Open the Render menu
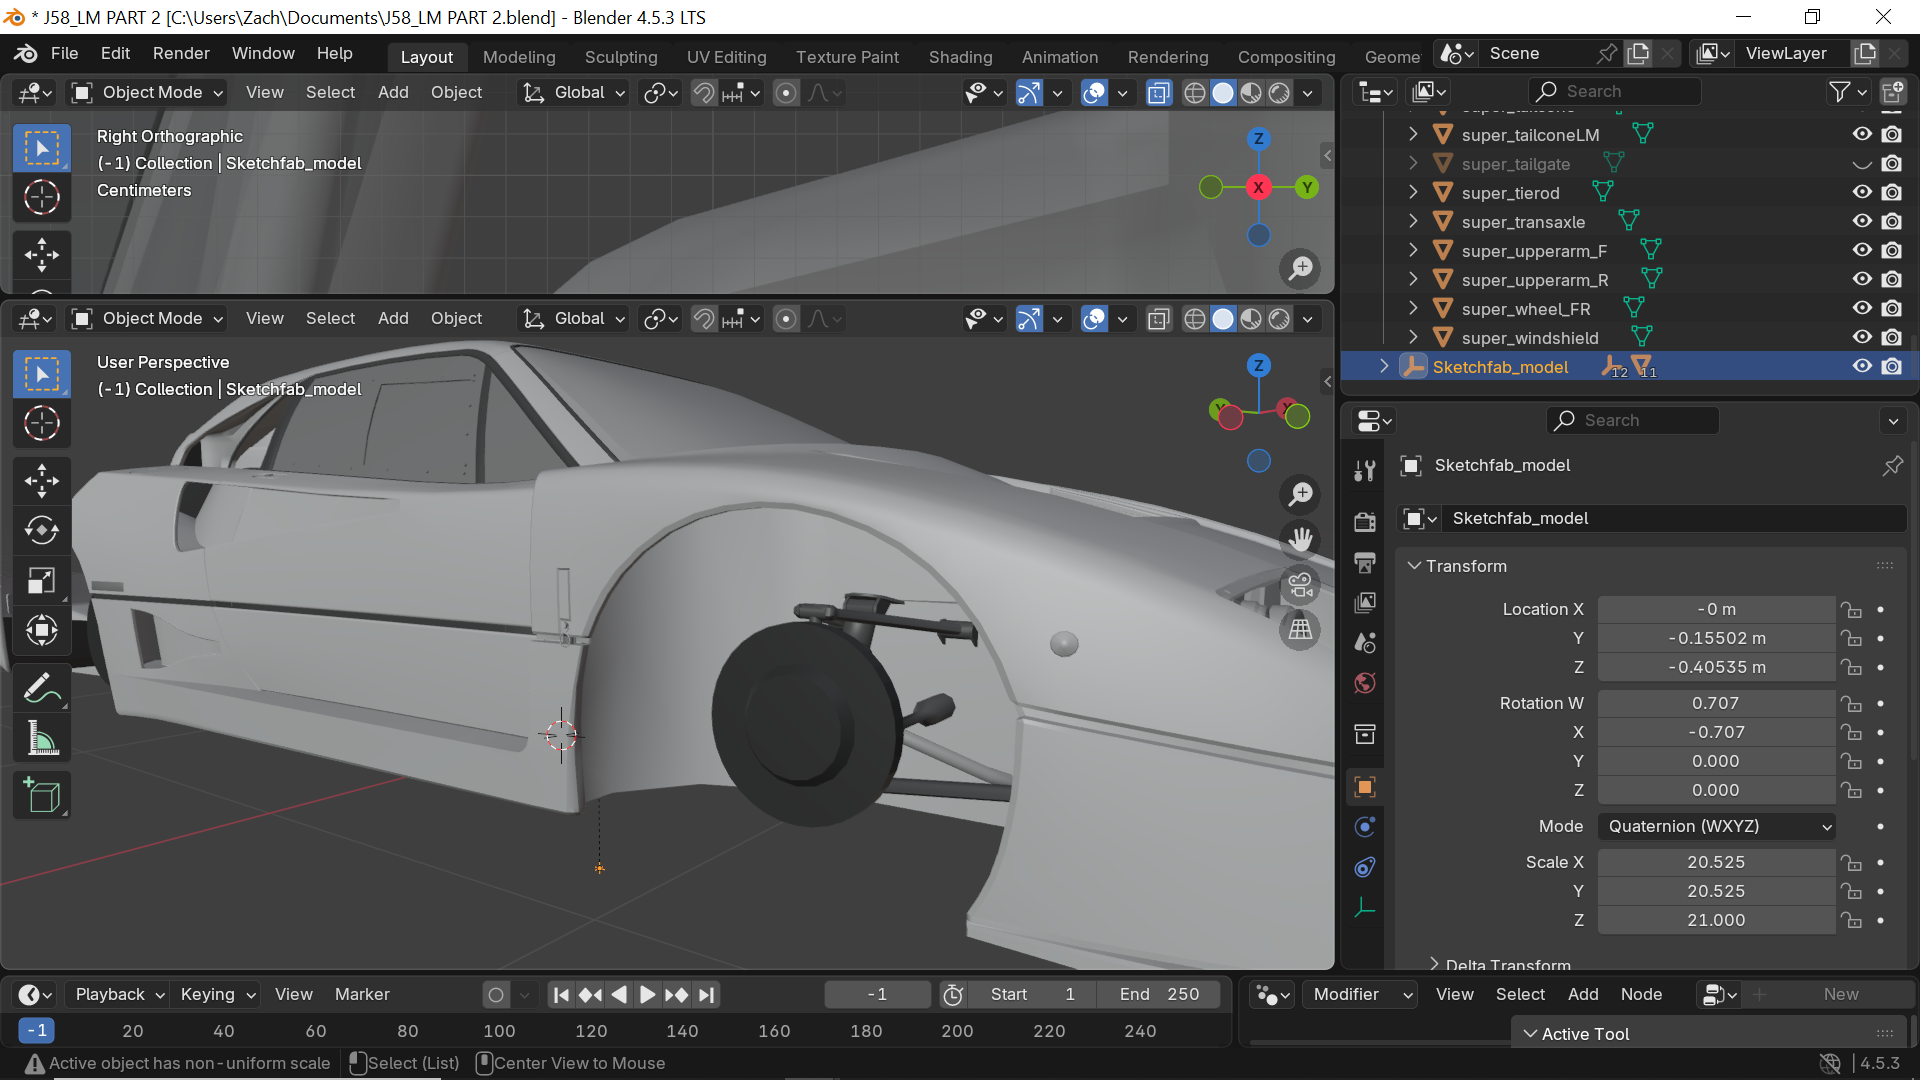 pyautogui.click(x=181, y=53)
